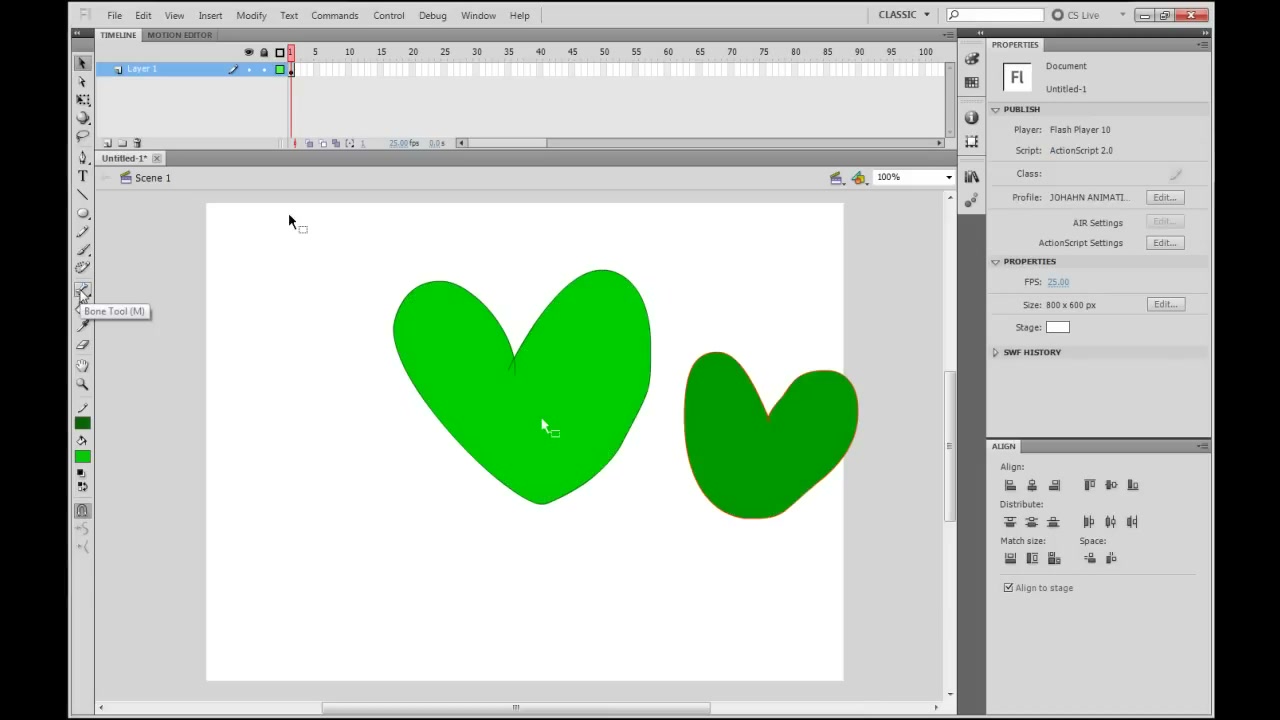Select the Zoom magnifier tool
The image size is (1280, 720).
point(83,384)
